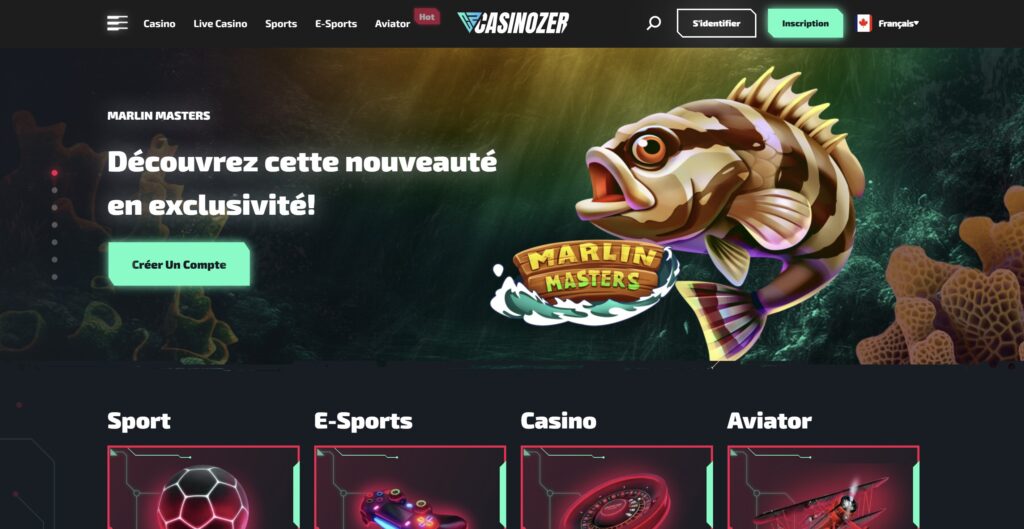Open the hamburger menu icon

click(118, 23)
